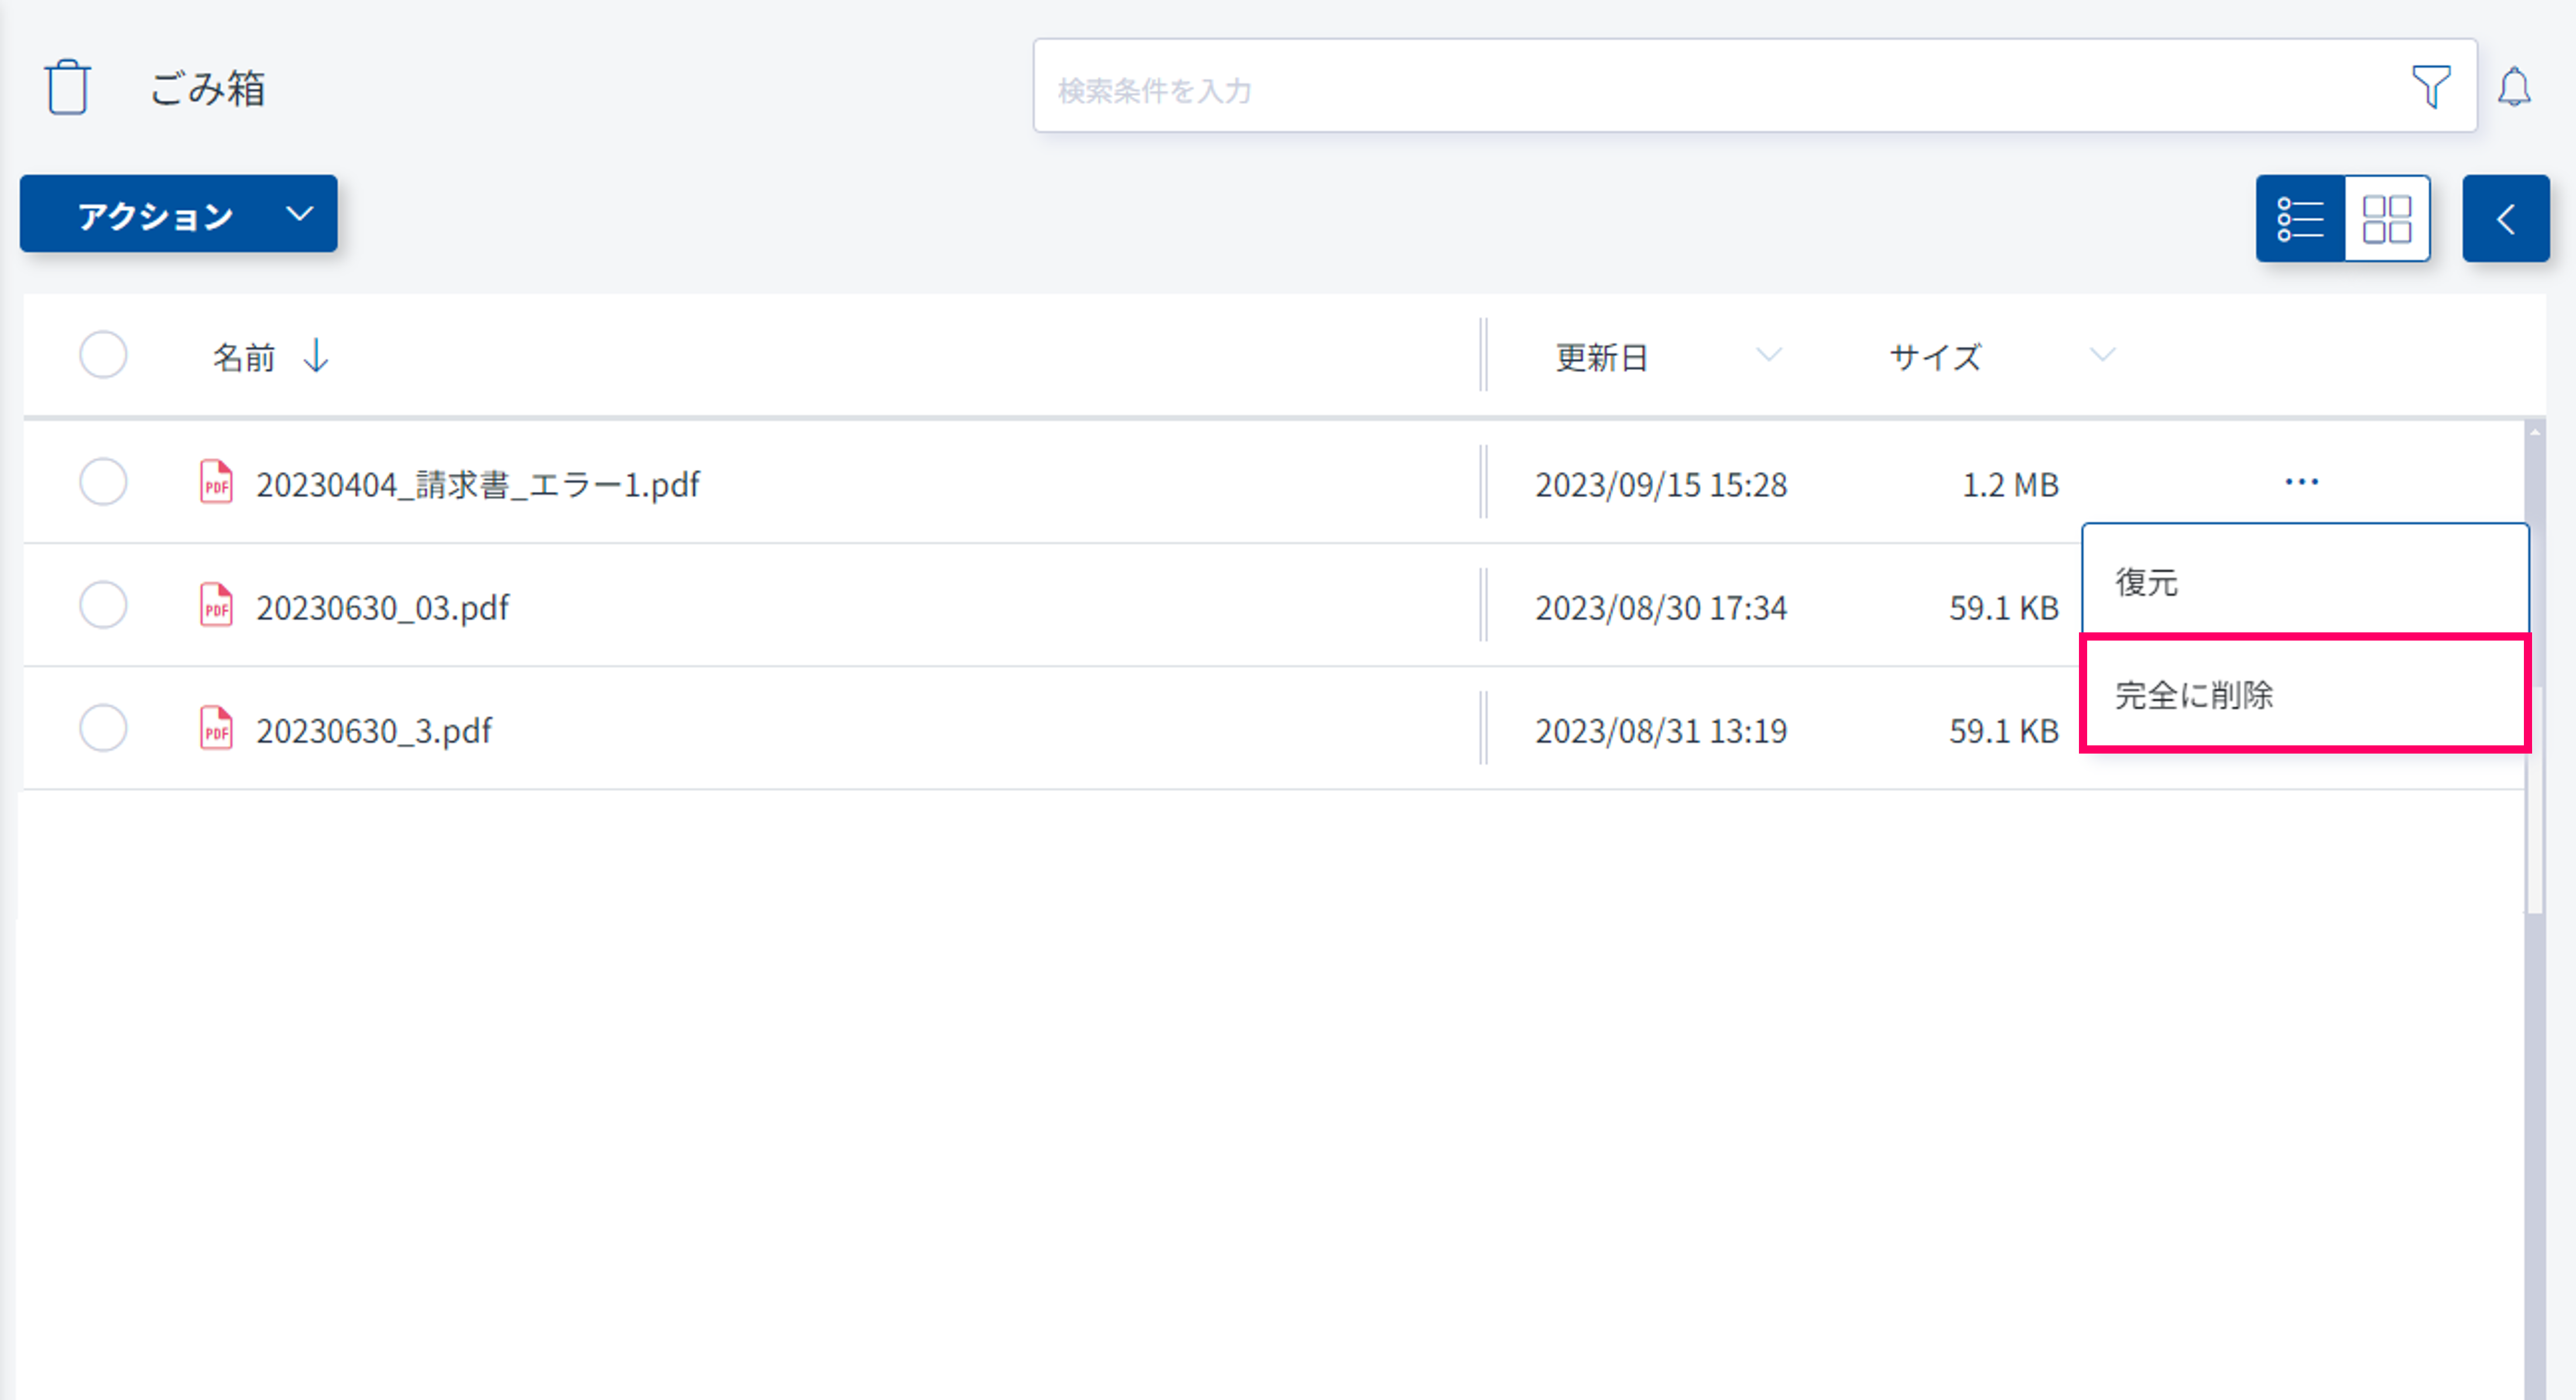This screenshot has height=1400, width=2576.
Task: Select checkbox for 20230630_3.pdf
Action: [103, 729]
